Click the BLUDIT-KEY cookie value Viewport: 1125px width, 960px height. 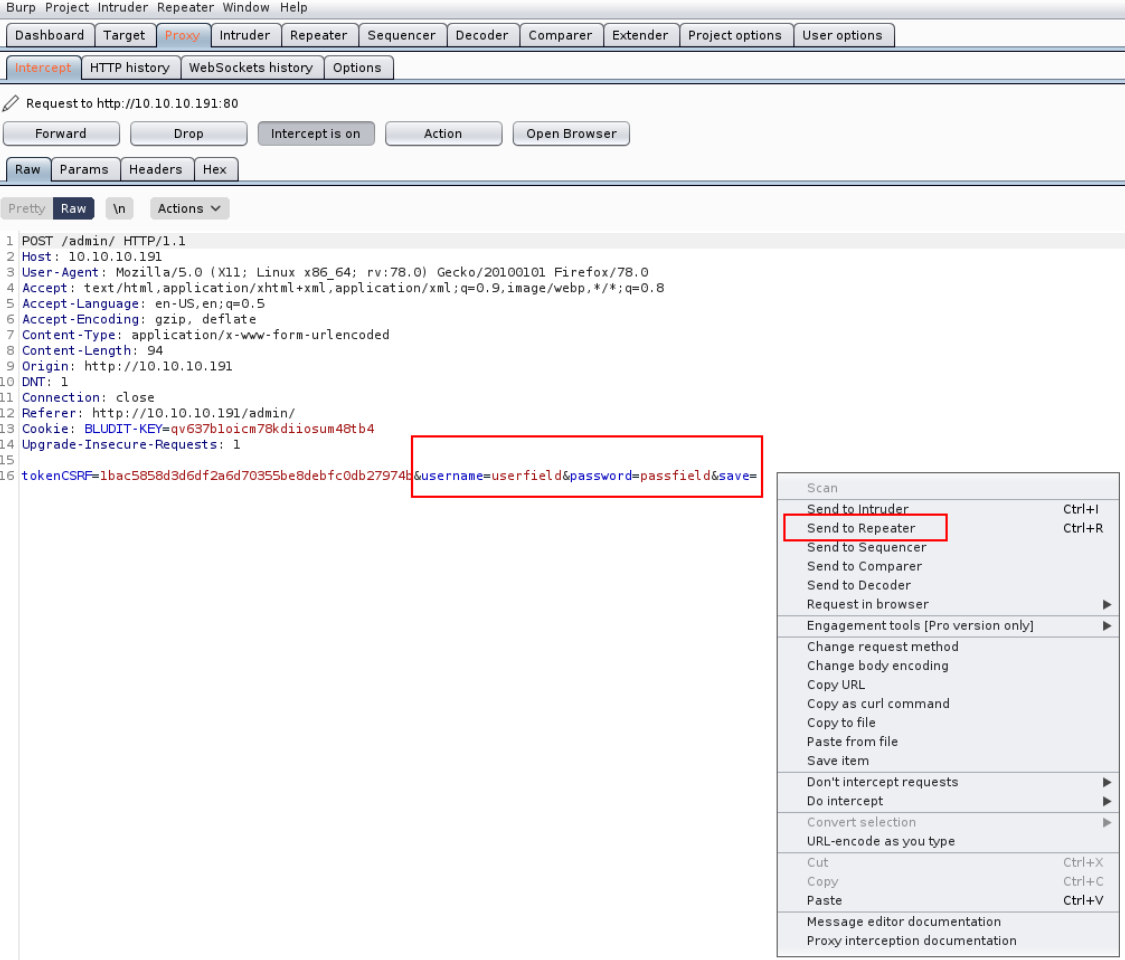[272, 428]
